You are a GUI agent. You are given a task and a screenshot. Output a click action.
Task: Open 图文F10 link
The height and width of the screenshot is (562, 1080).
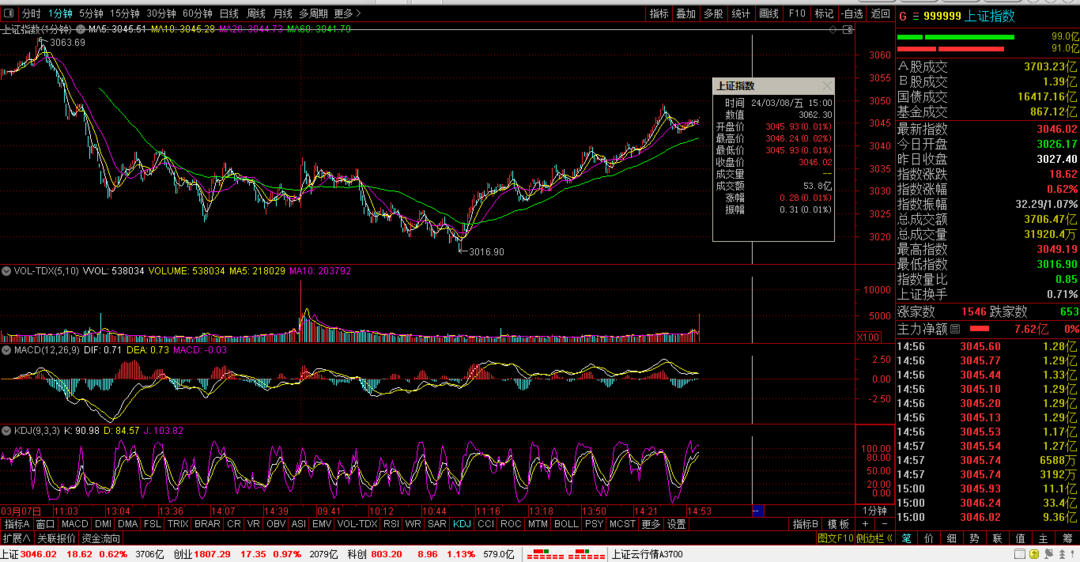(835, 538)
